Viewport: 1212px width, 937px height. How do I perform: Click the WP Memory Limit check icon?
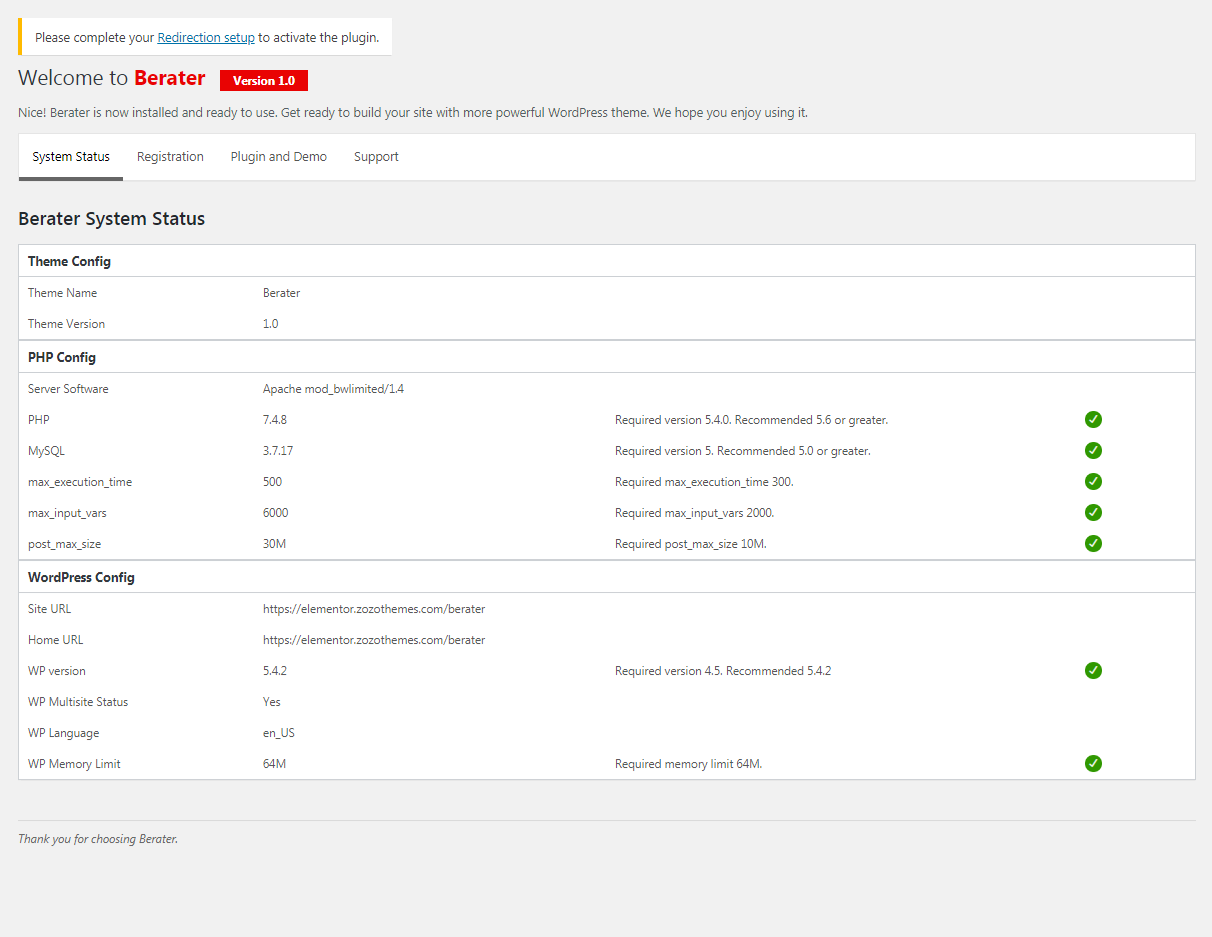(1093, 764)
